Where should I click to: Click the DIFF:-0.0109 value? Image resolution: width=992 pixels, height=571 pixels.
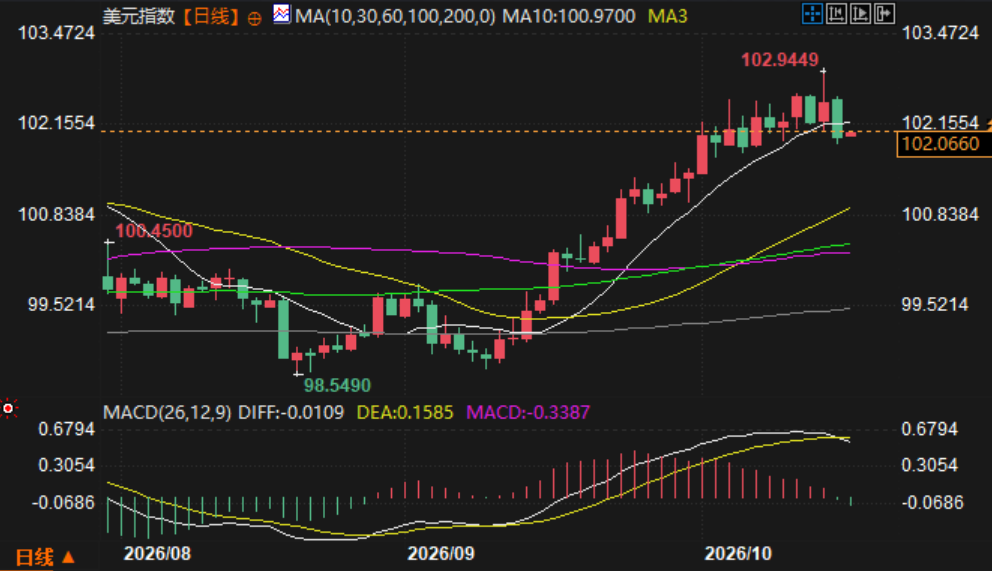291,412
